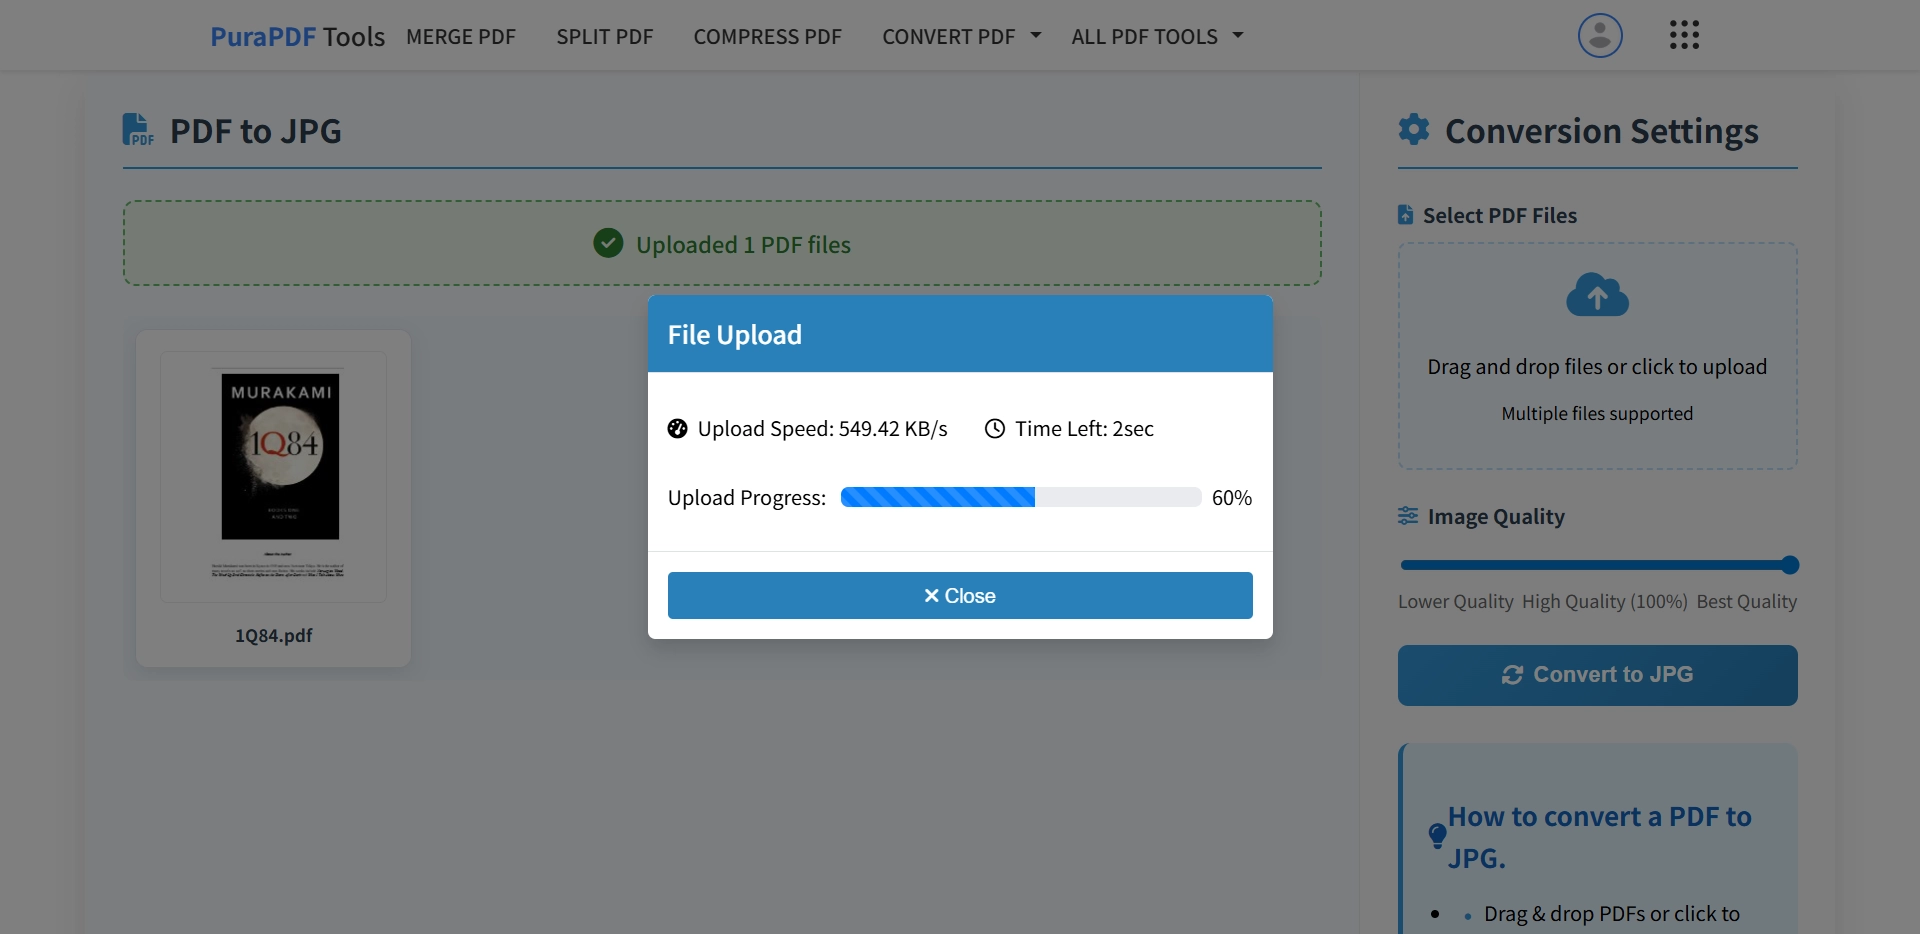The width and height of the screenshot is (1920, 934).
Task: Click the cloud upload icon
Action: [x=1597, y=295]
